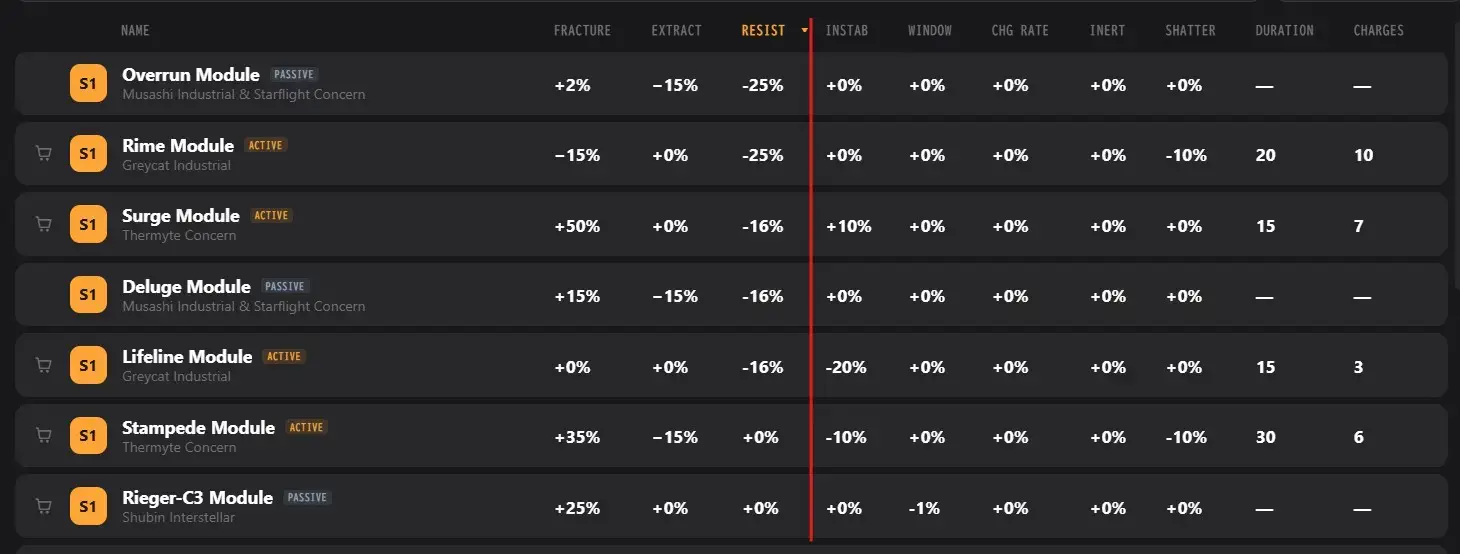The height and width of the screenshot is (554, 1460).
Task: Open the Rime Module row name
Action: (x=178, y=145)
